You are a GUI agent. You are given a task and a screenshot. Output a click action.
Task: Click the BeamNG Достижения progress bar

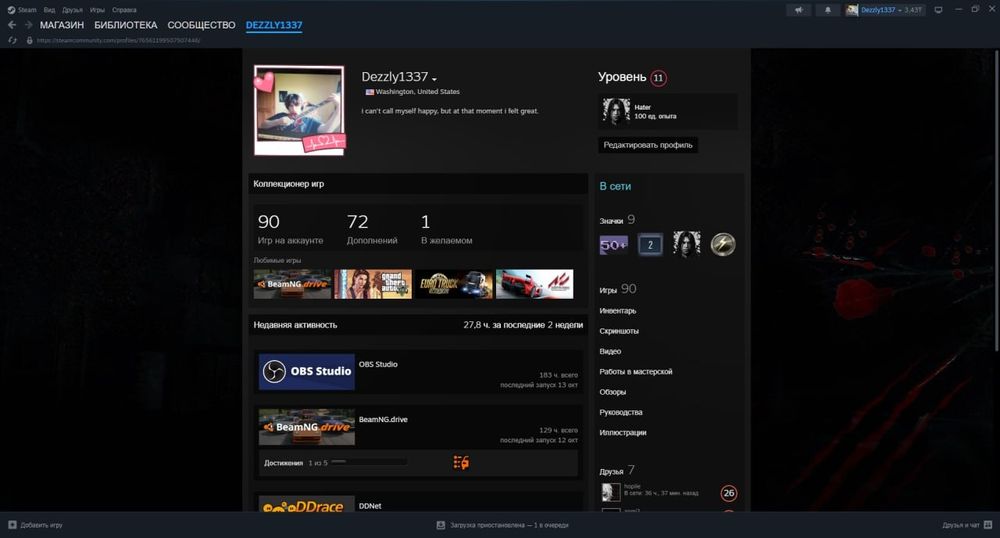tap(369, 462)
